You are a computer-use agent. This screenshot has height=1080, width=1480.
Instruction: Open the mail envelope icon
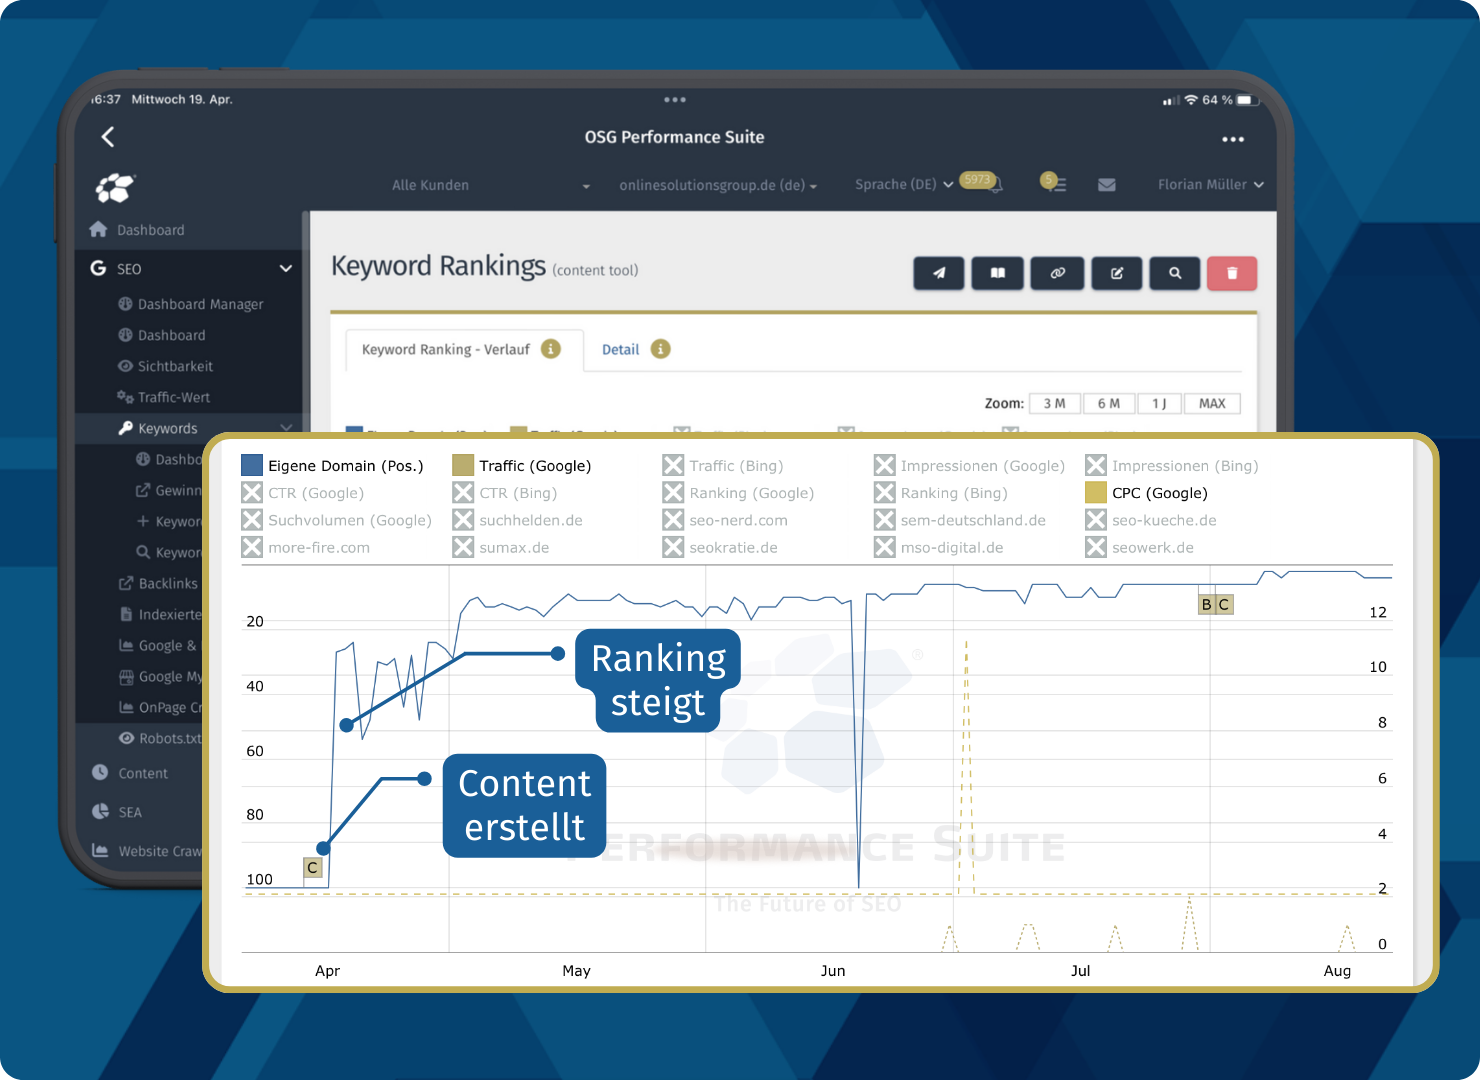1107,185
